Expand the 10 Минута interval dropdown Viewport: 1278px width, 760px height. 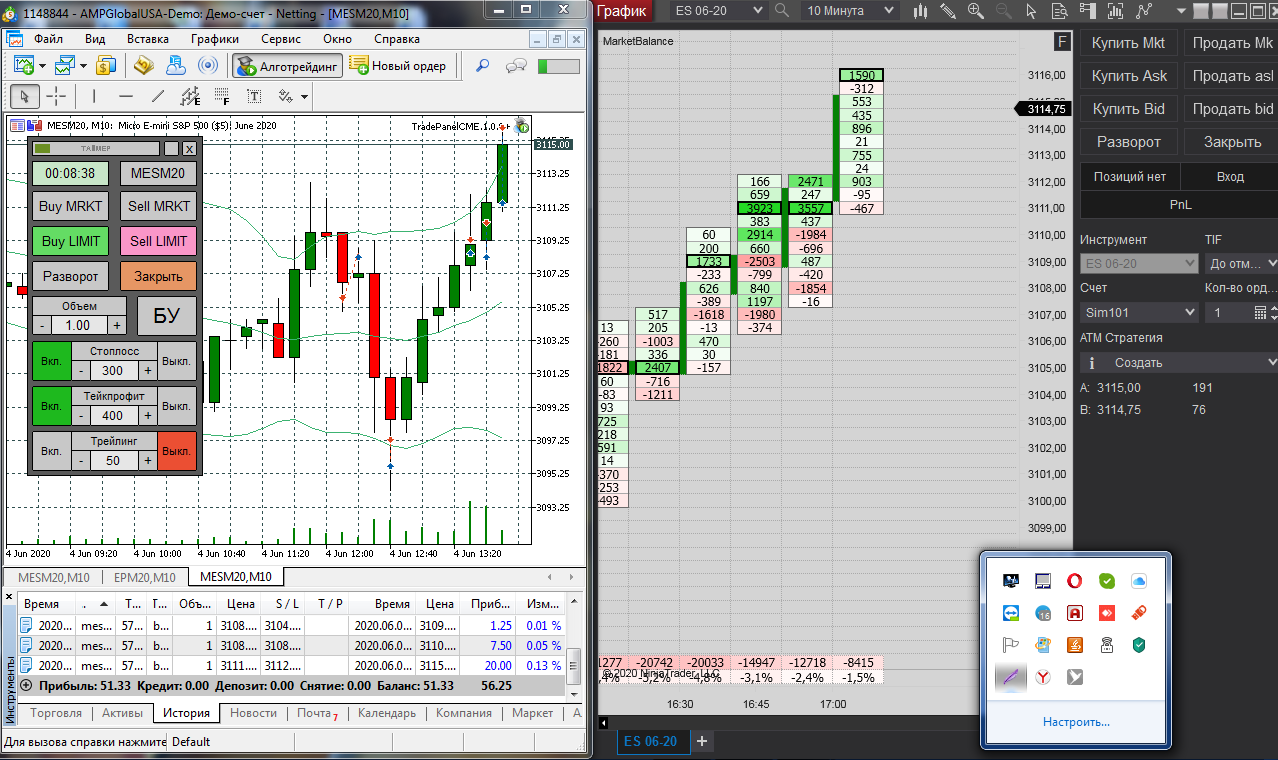click(x=851, y=11)
